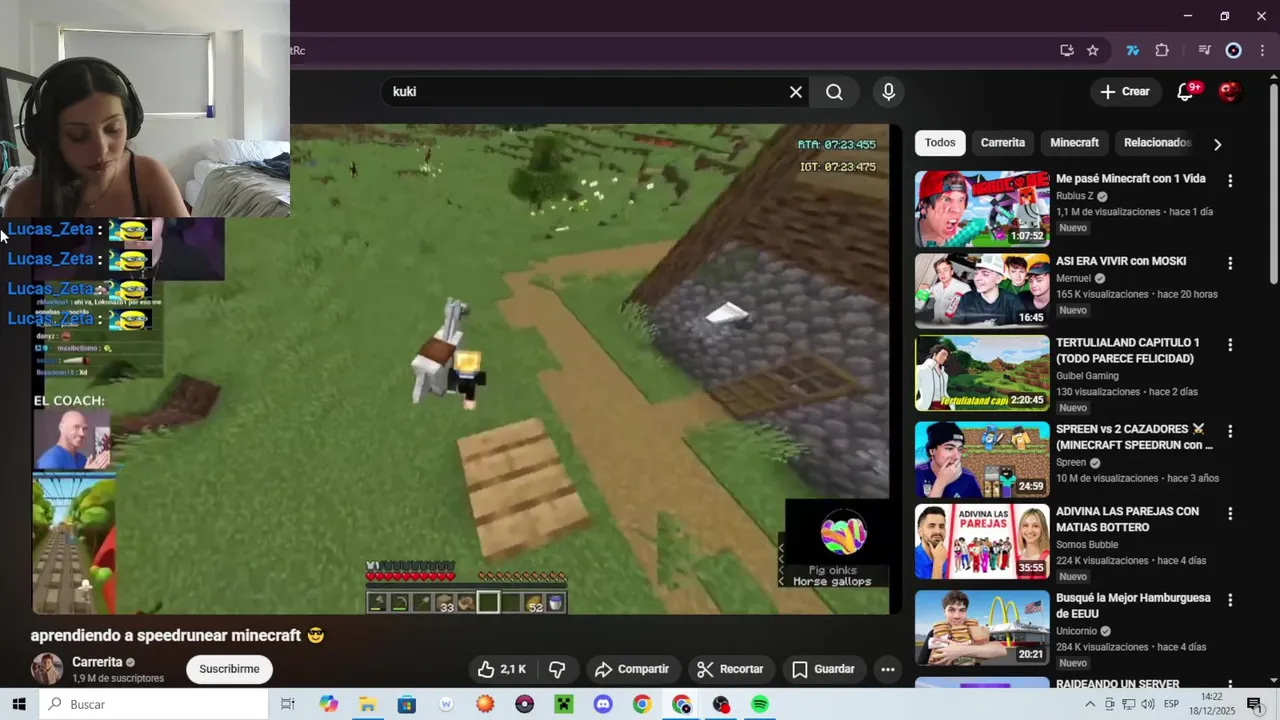Open Windows Start button
1280x720 pixels.
[19, 704]
